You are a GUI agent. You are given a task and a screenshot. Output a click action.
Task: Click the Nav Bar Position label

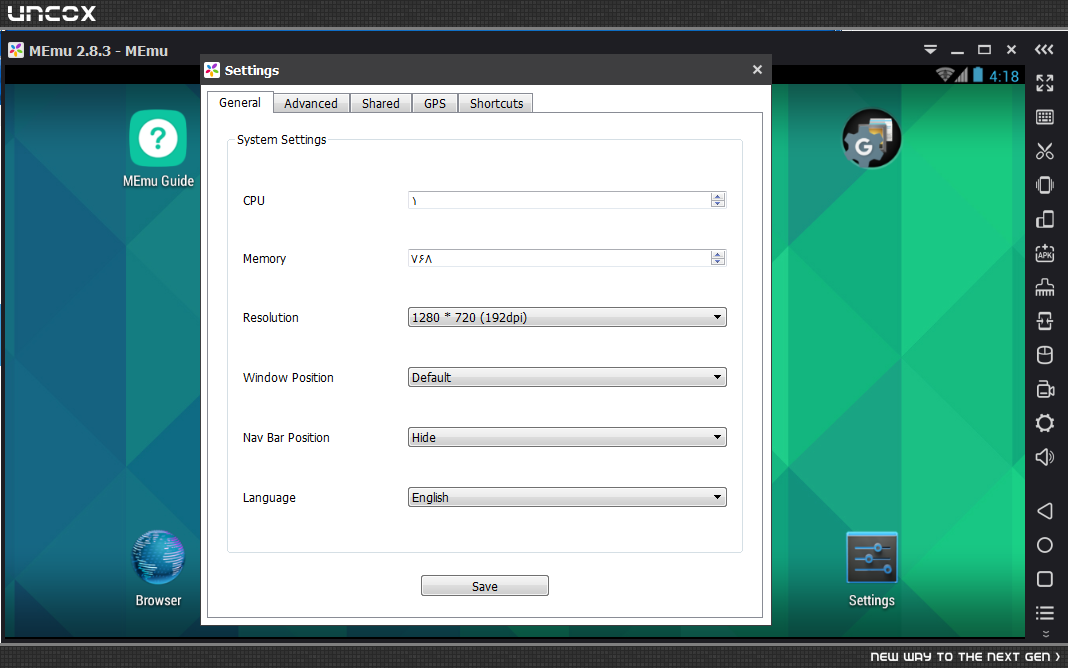[x=286, y=438]
